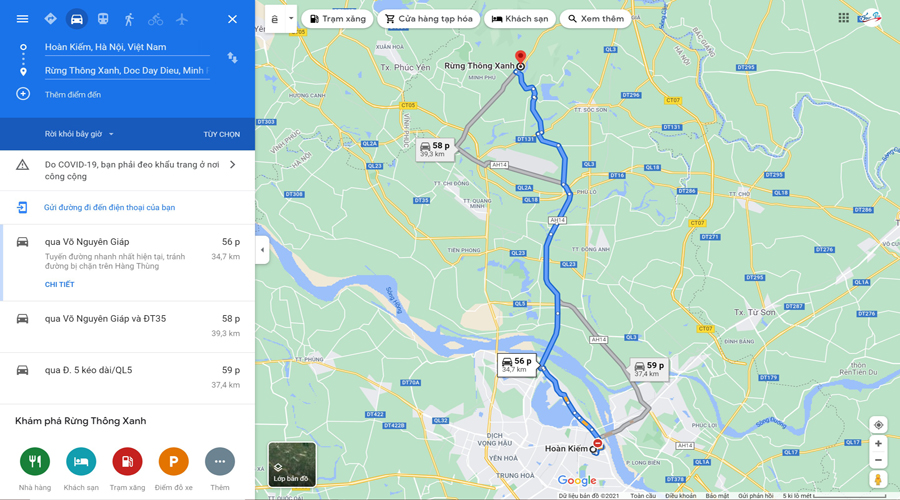
Task: Select the driving travel mode
Action: click(x=76, y=19)
